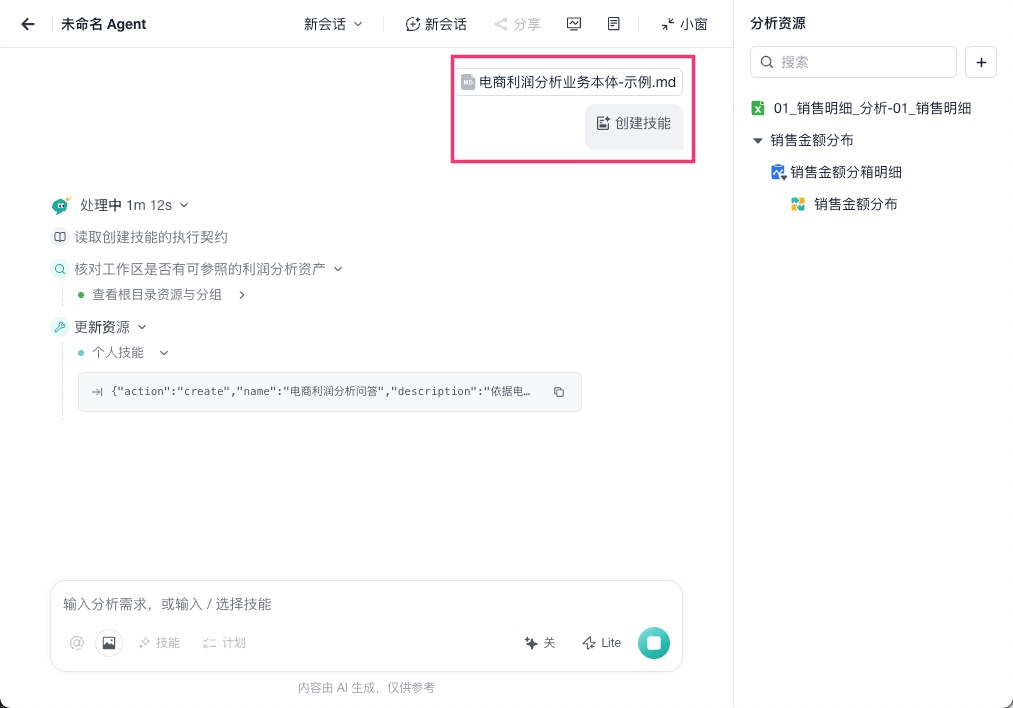Collapse 核对工作区是否有可参照的利润分析资产 step
The width and height of the screenshot is (1013, 708).
click(338, 269)
